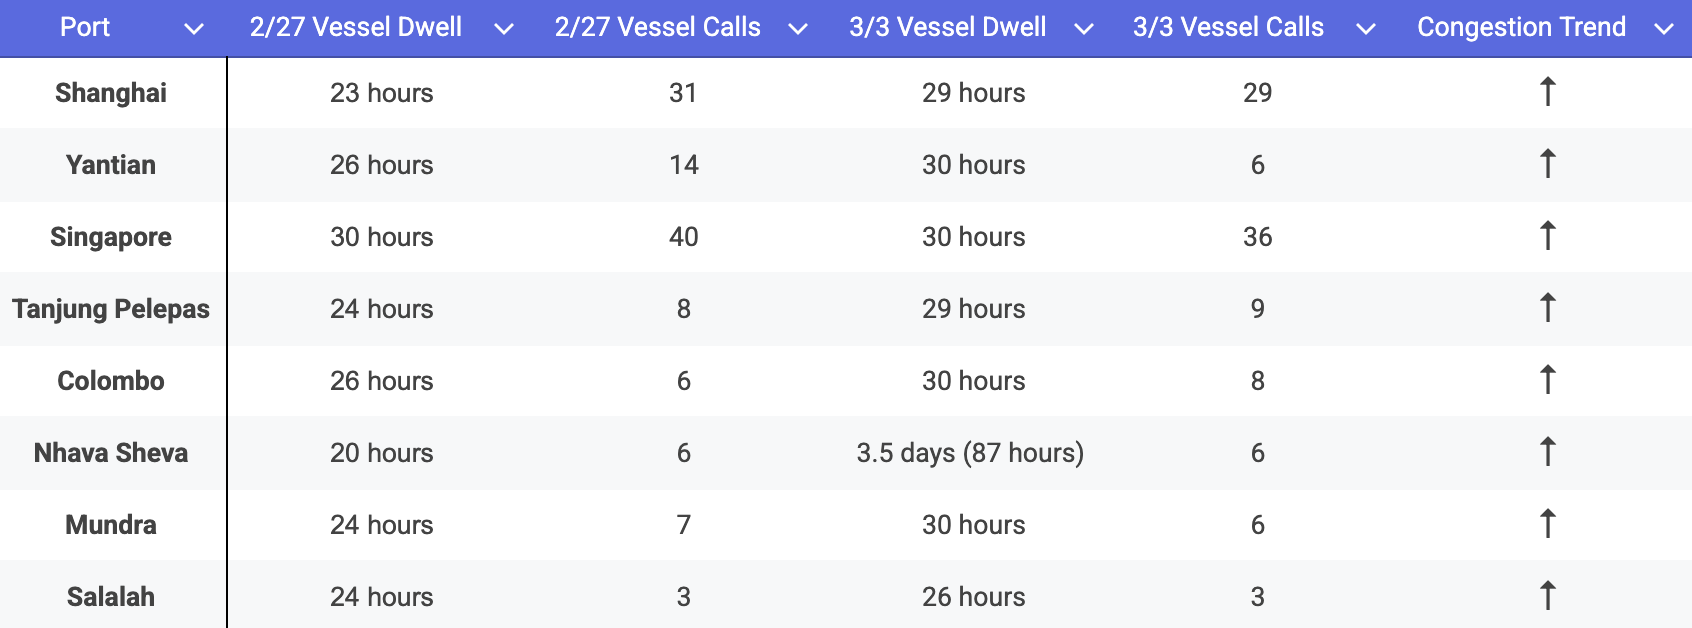Click Yantian's upward congestion trend arrow
Image resolution: width=1692 pixels, height=628 pixels.
point(1547,164)
